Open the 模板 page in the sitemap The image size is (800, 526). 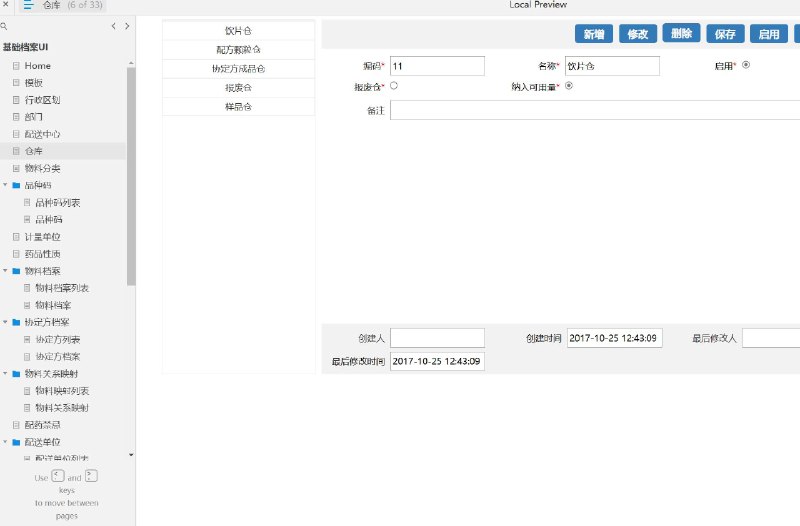[34, 83]
